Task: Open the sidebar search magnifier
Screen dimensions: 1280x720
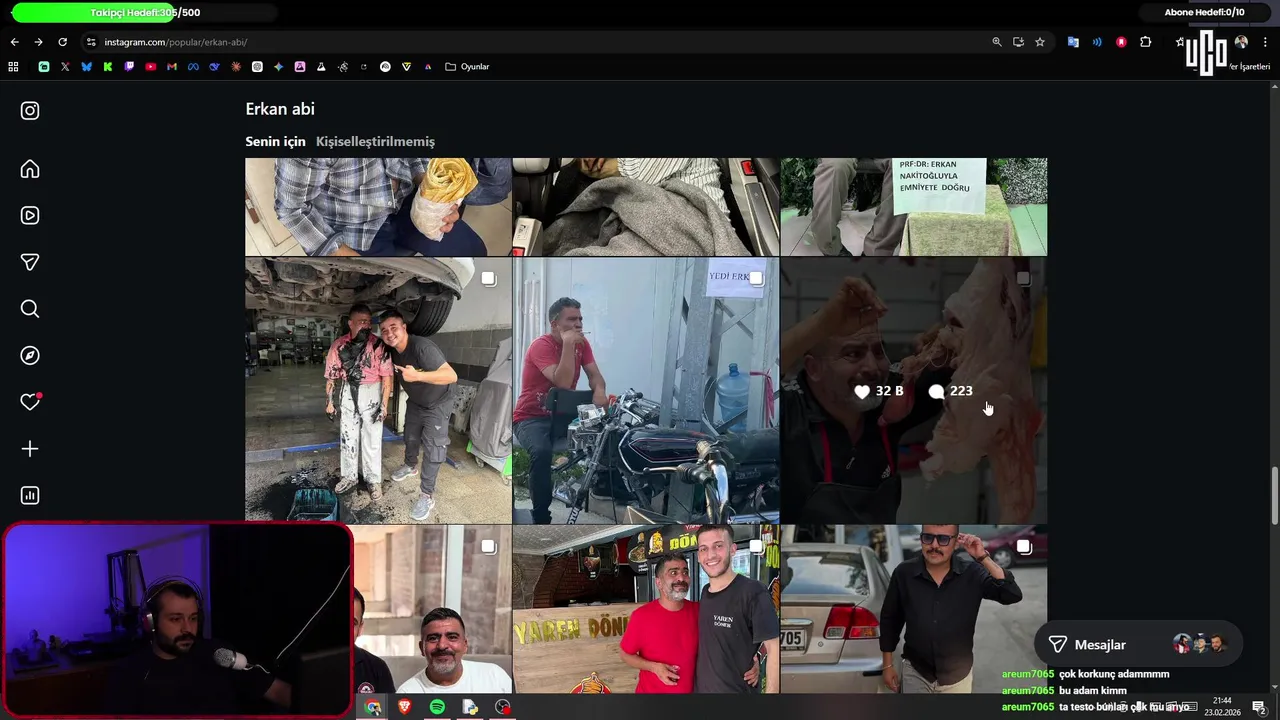Action: coord(30,309)
